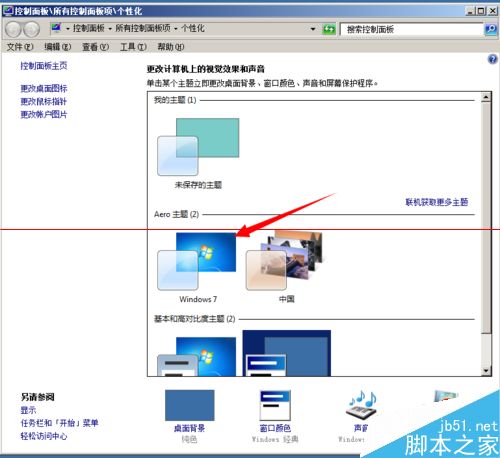
Task: Open 更改帐户图片 link
Action: tap(44, 114)
